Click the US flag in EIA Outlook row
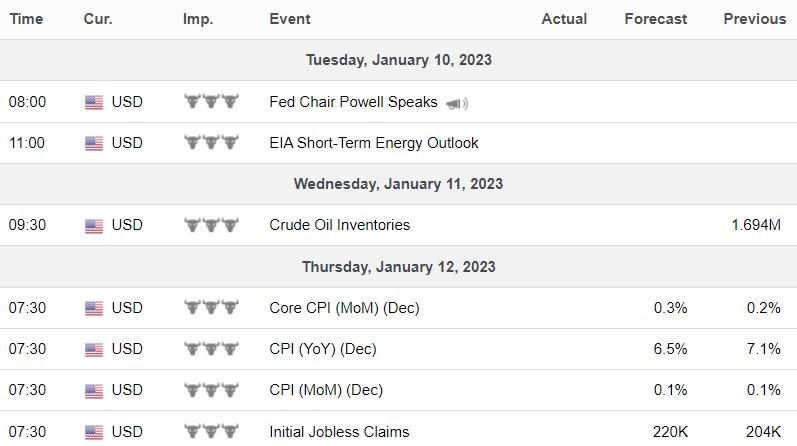797x446 pixels. pos(94,143)
